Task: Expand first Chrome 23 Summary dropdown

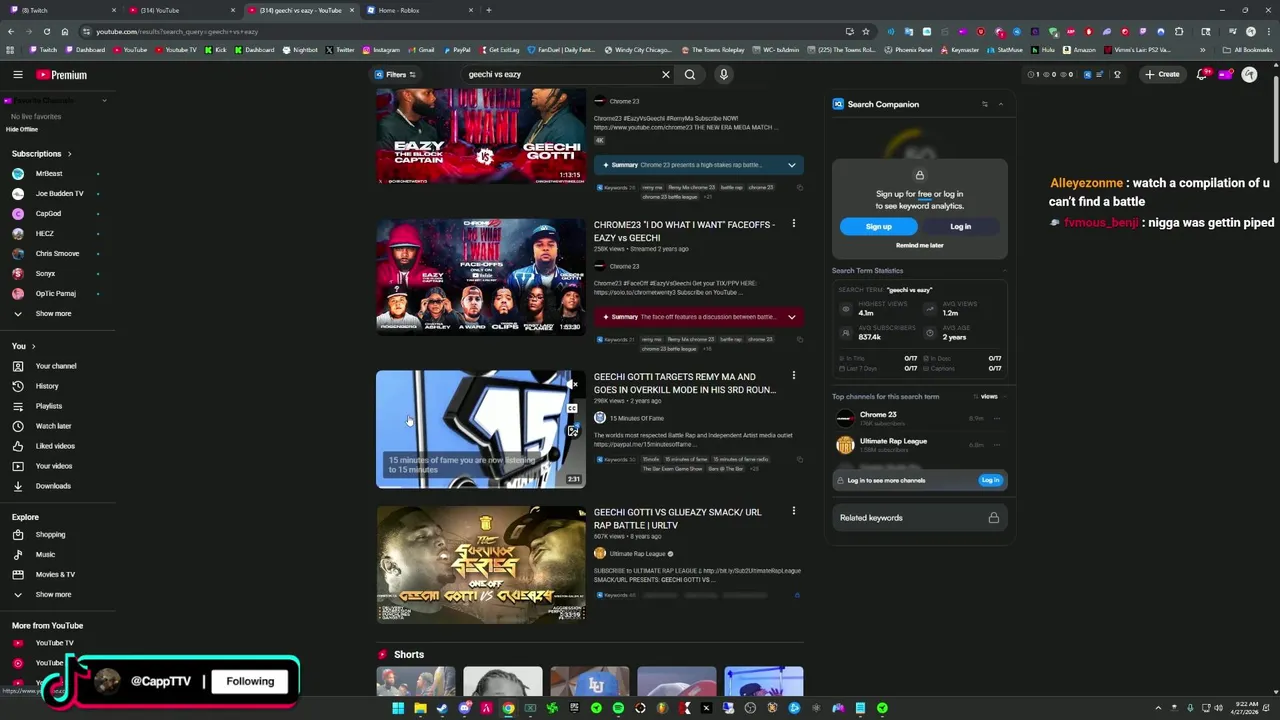Action: tap(791, 165)
